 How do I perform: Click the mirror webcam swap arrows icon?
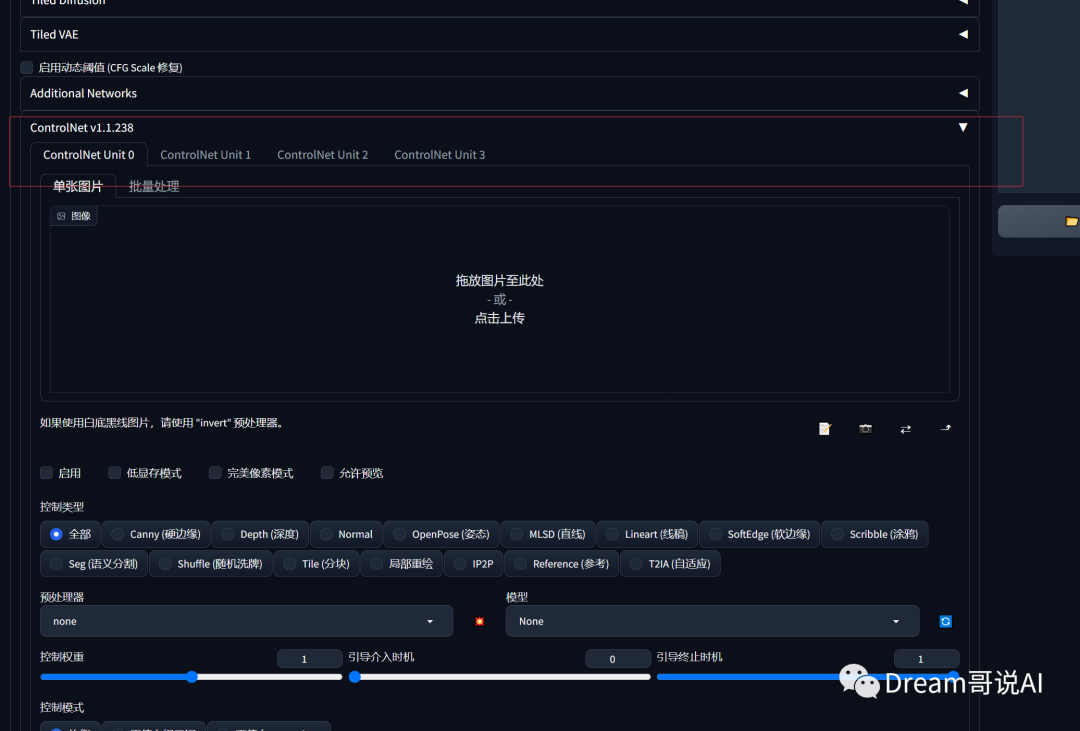coord(906,429)
